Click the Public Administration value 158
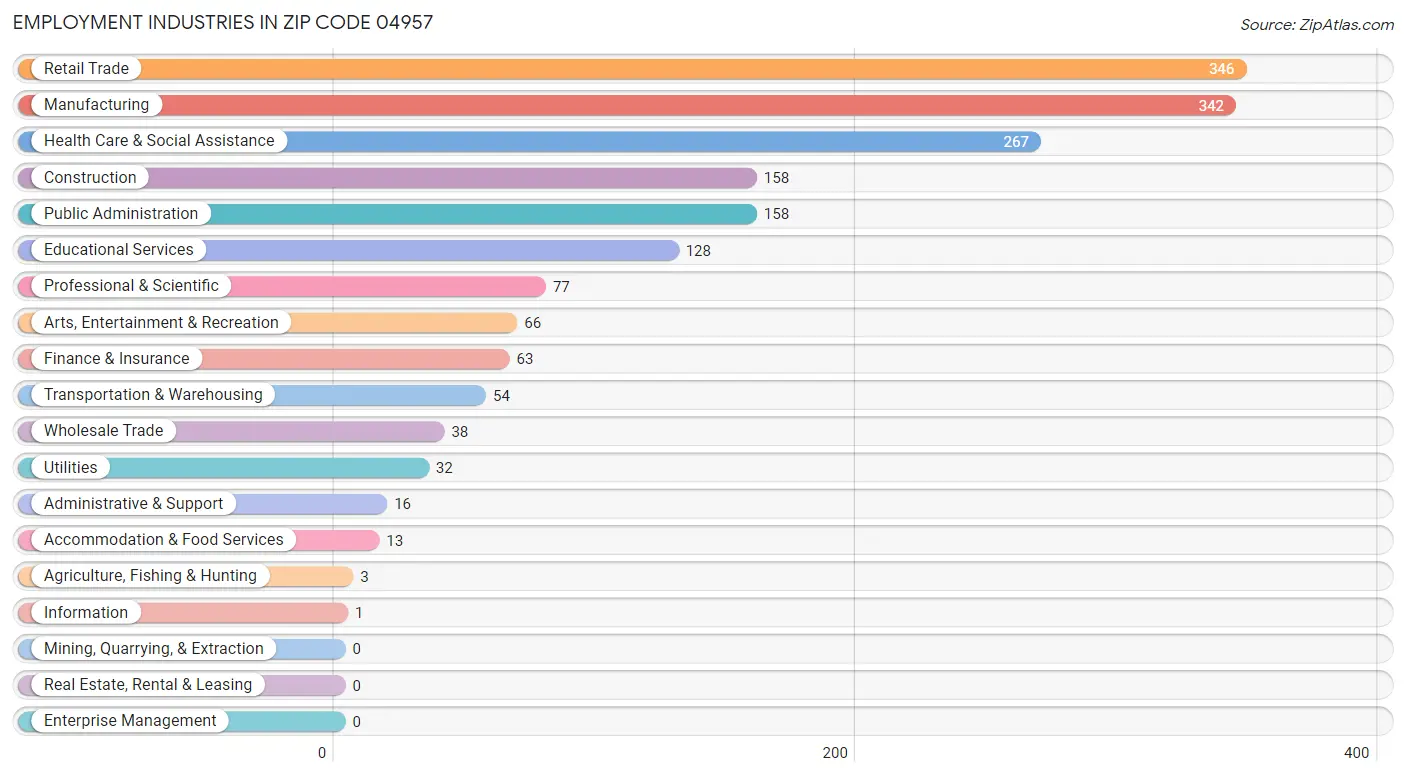 pyautogui.click(x=776, y=214)
